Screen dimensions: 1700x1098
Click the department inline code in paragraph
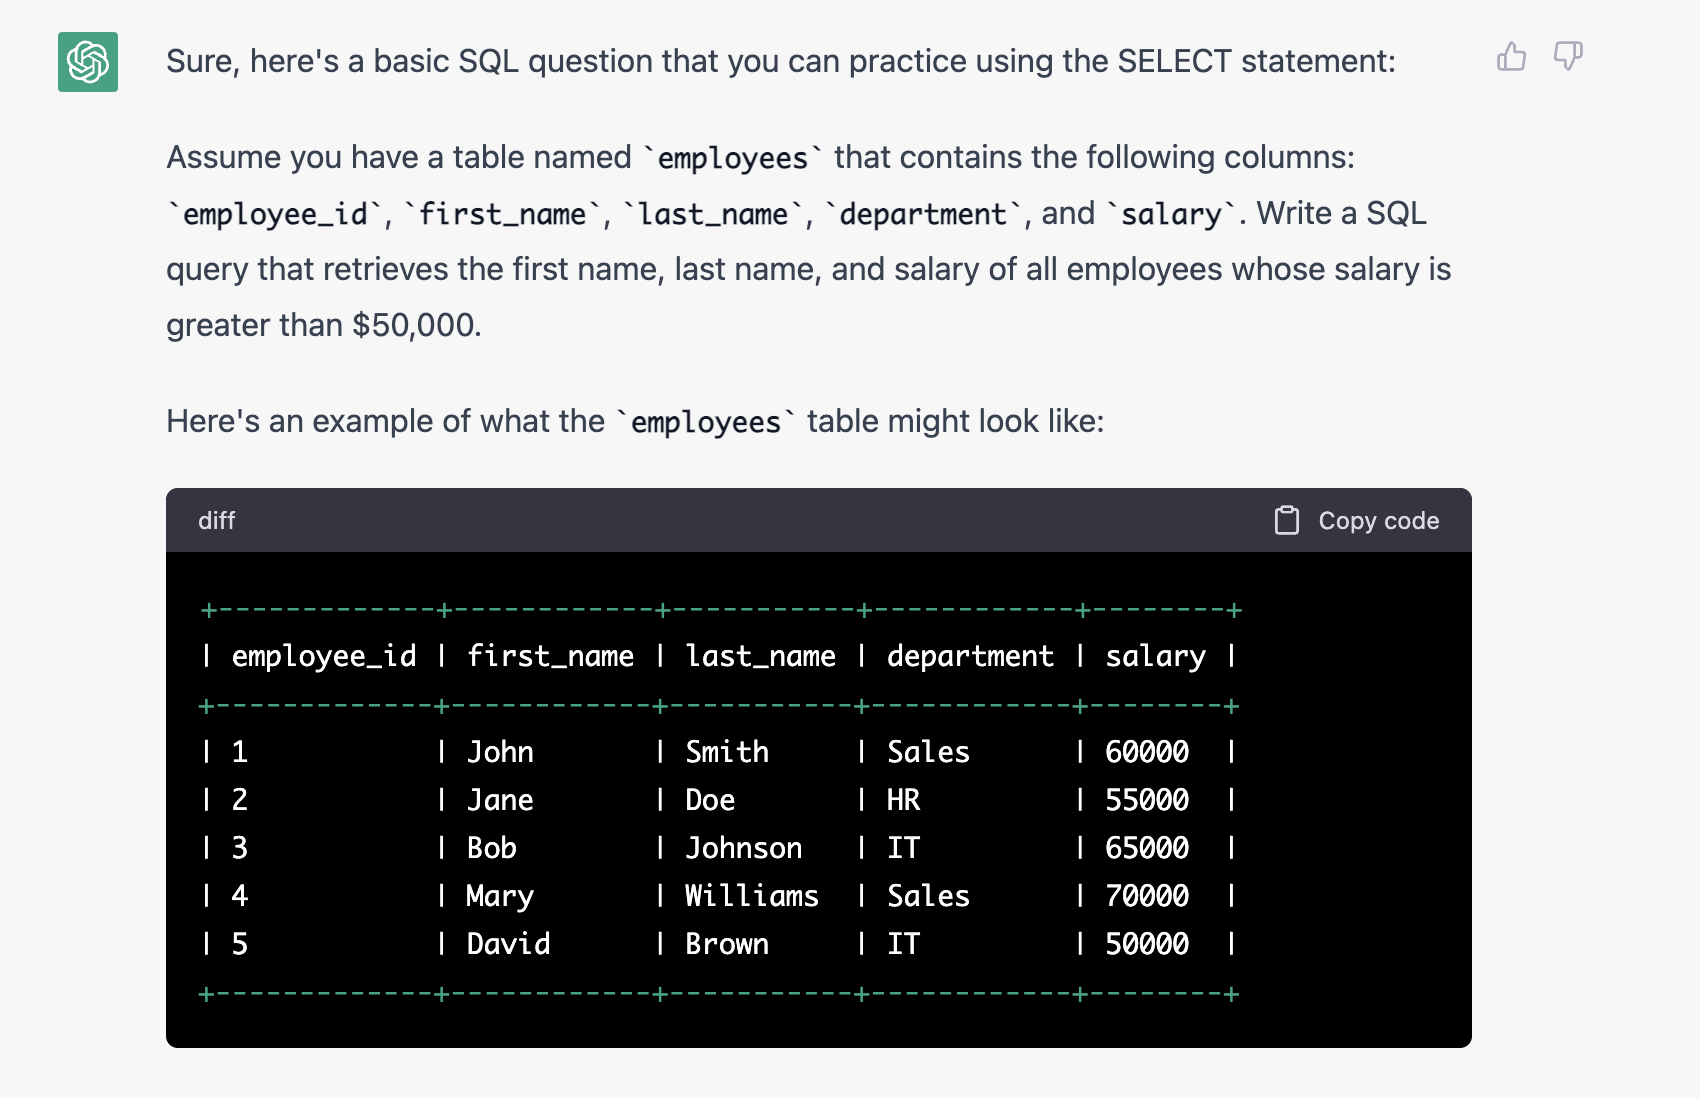(922, 214)
